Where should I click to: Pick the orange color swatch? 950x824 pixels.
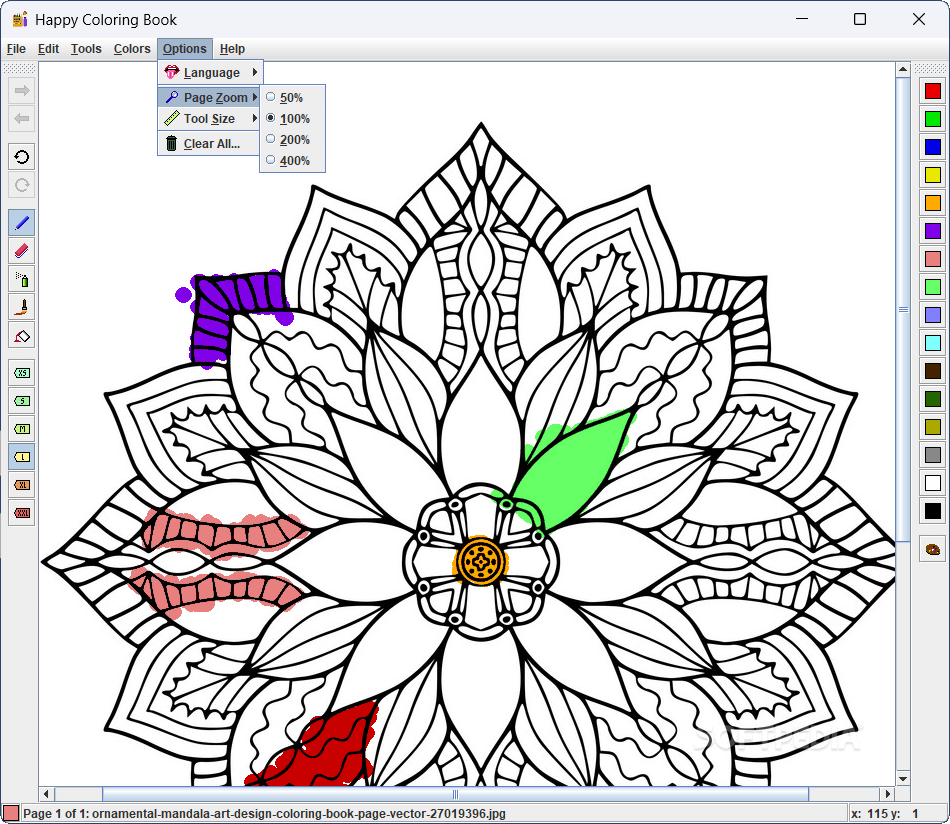click(932, 203)
